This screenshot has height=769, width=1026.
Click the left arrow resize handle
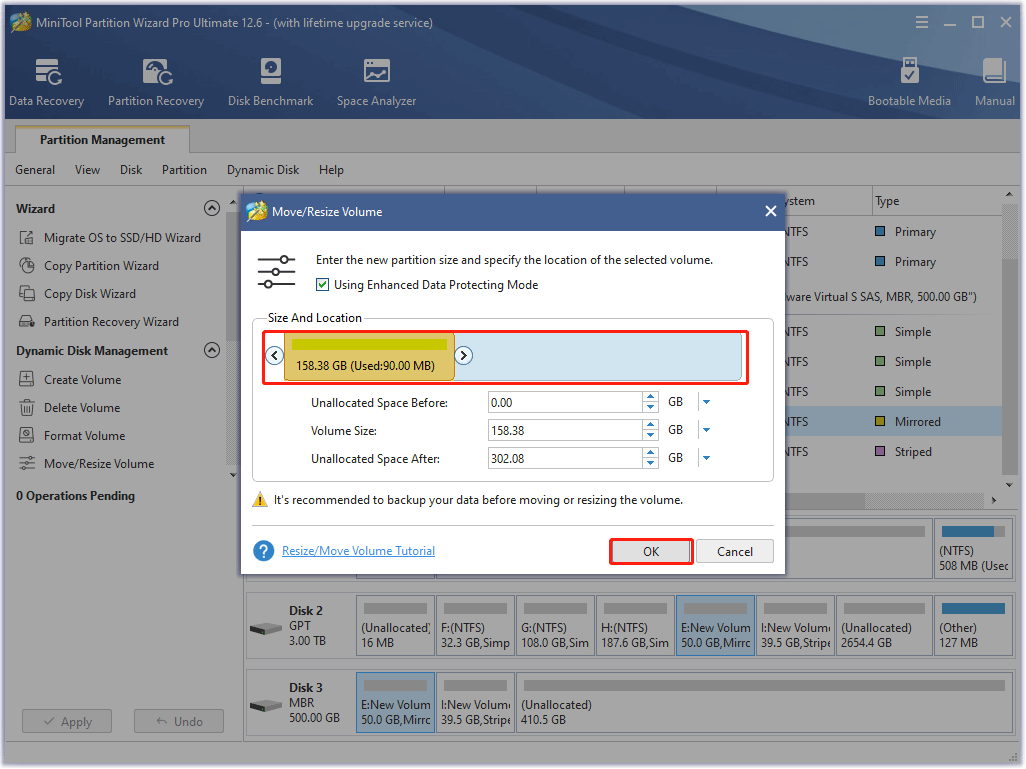[x=275, y=356]
